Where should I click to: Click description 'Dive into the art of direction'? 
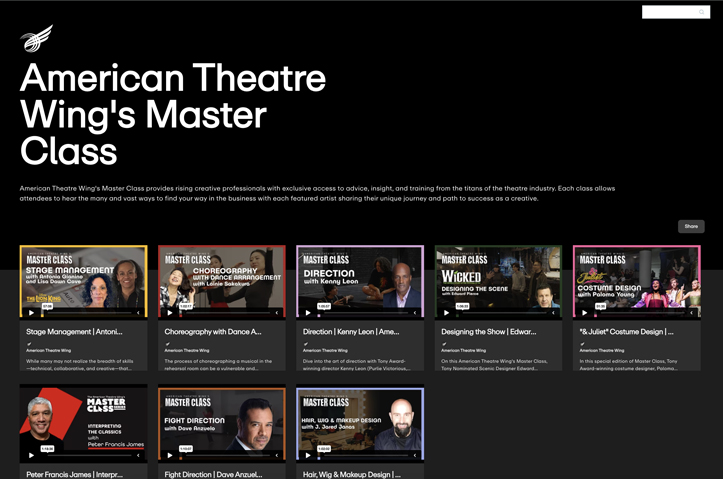pos(356,365)
